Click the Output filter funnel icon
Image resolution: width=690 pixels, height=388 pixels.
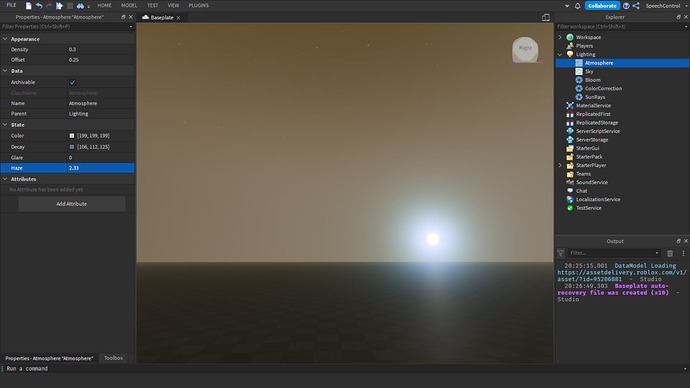[561, 253]
